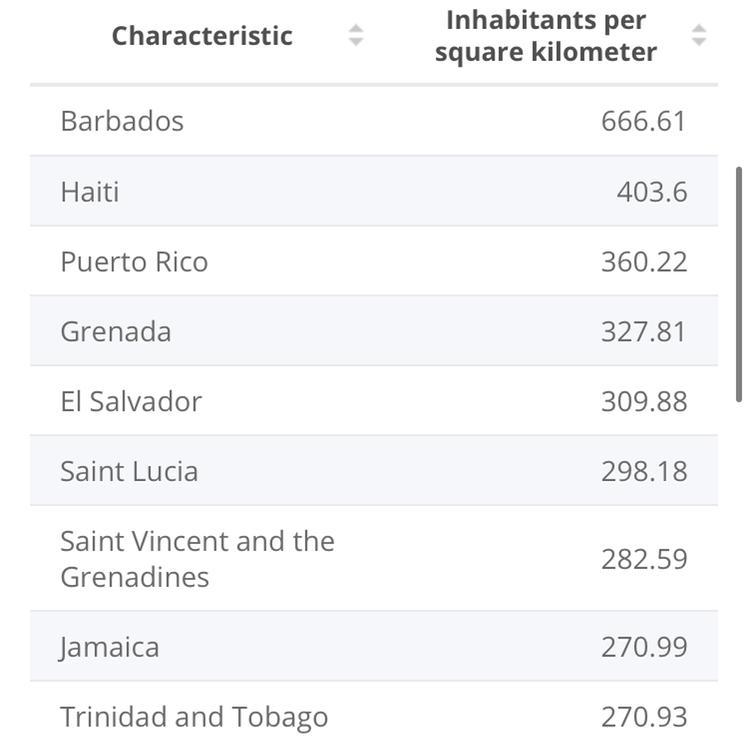748x748 pixels.
Task: Select the Puerto Rico row
Action: pos(374,261)
